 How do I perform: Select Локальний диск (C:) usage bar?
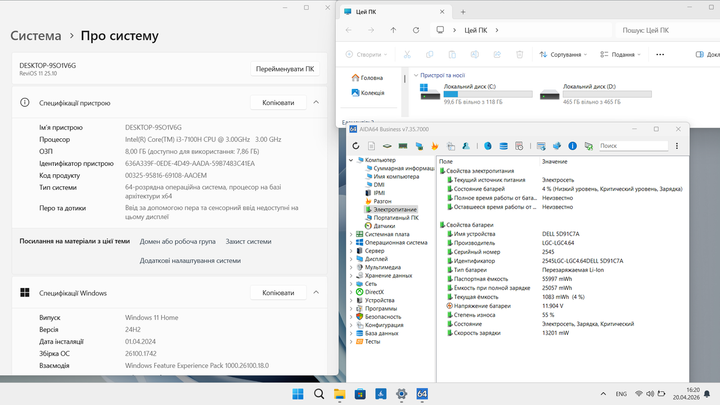coord(488,95)
